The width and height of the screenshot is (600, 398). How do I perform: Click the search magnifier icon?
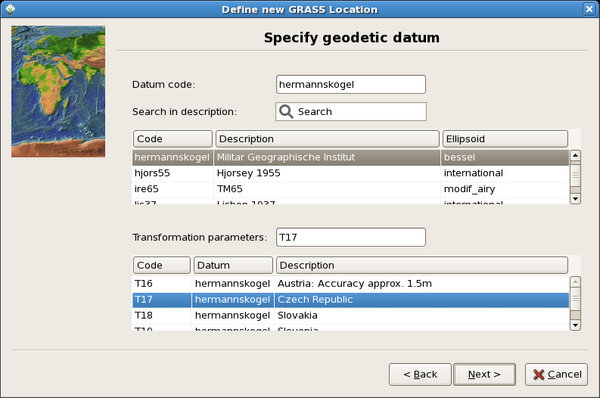click(x=286, y=112)
